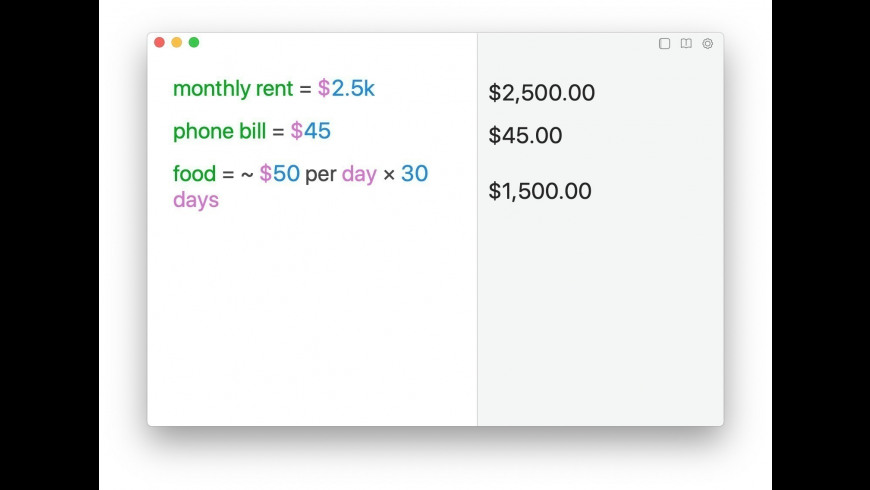Click the $50 amount on the food line
This screenshot has height=490, width=870.
tap(280, 174)
